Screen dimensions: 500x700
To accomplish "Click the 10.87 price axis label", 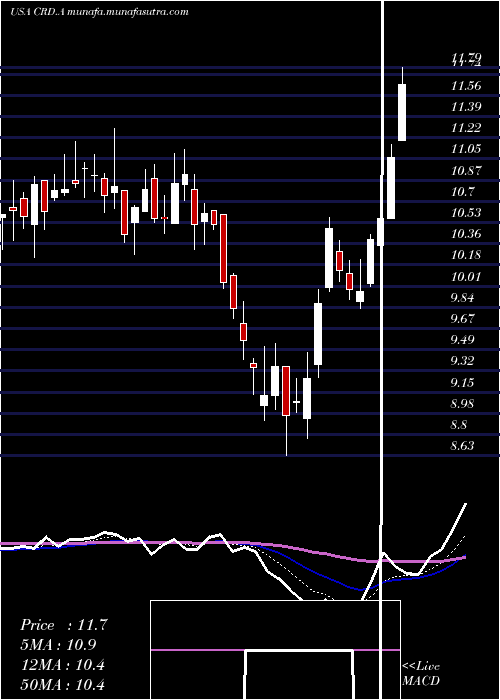I will coord(466,170).
